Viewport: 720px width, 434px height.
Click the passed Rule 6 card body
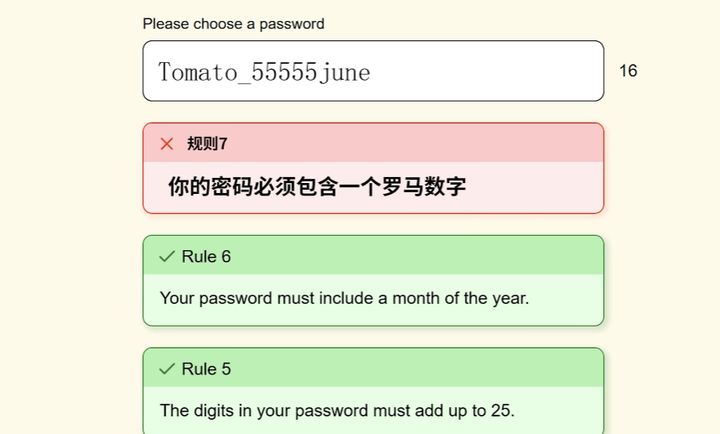point(373,299)
